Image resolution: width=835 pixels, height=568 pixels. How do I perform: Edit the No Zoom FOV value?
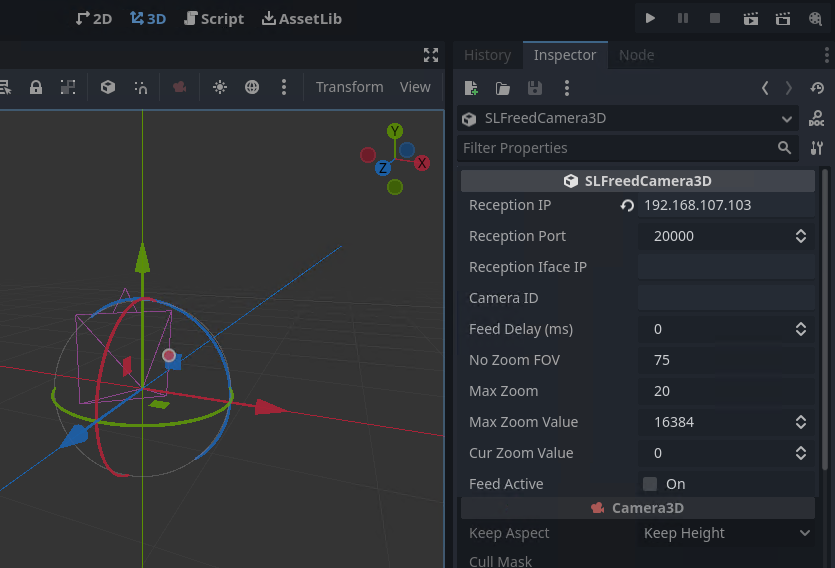pyautogui.click(x=726, y=360)
